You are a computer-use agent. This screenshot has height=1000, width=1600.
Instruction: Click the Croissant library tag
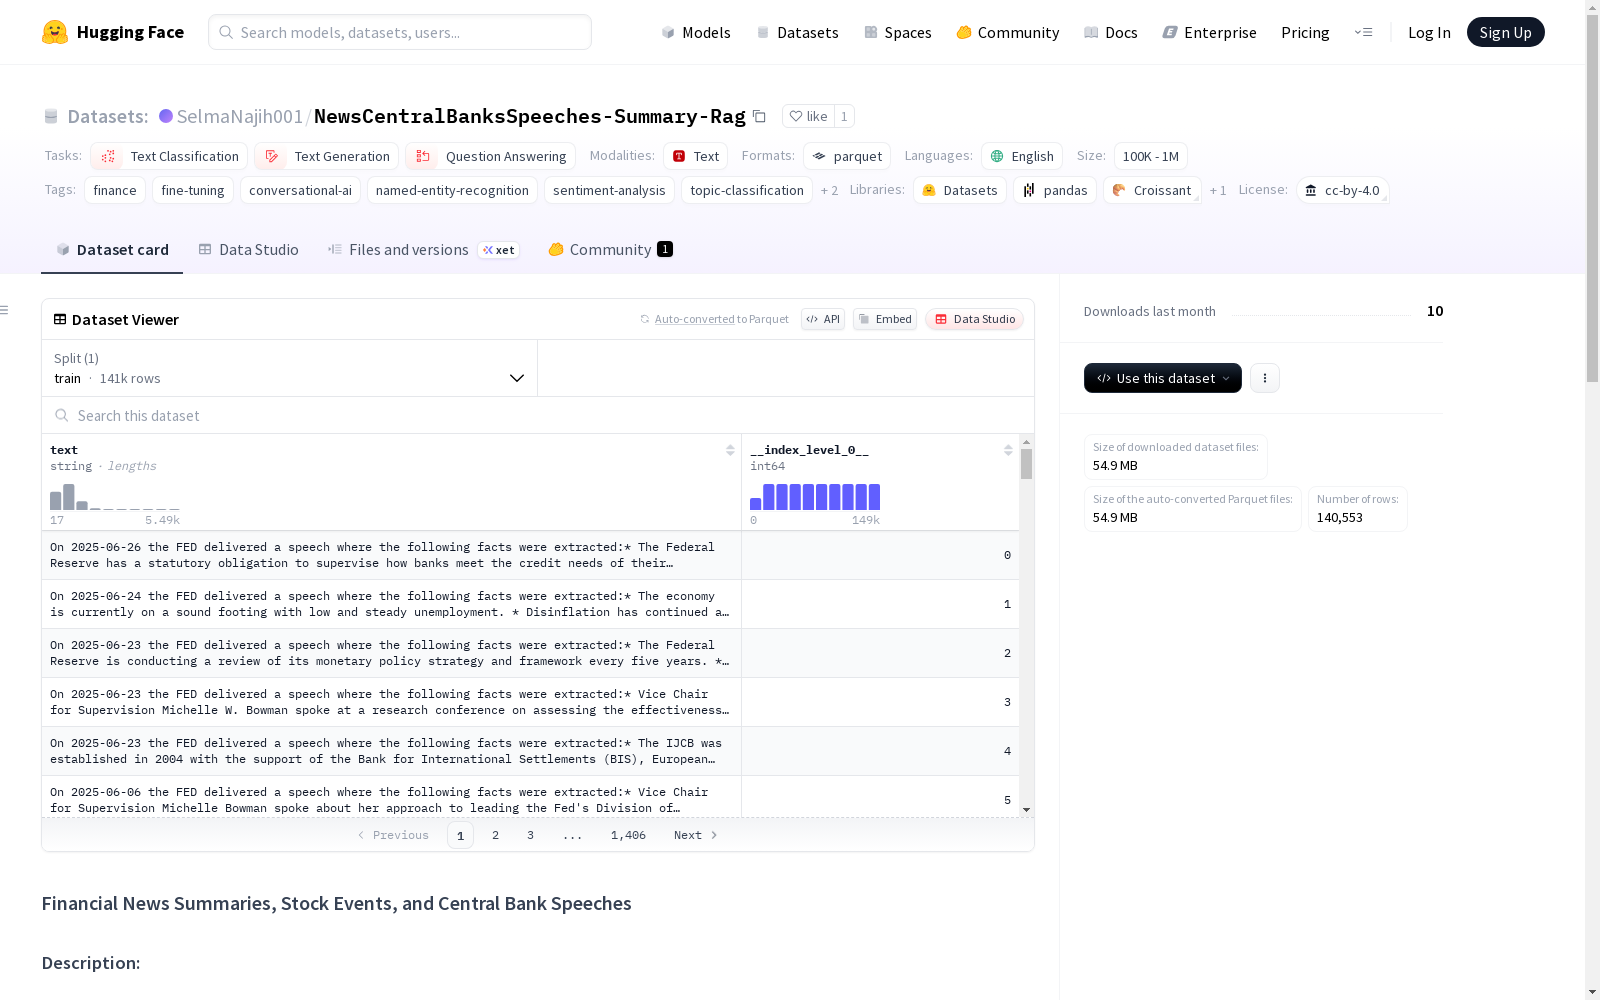point(1152,190)
